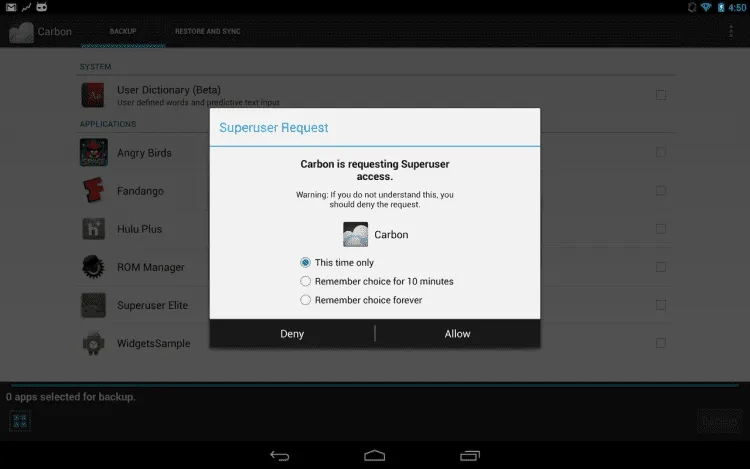Click the 'Angry Birds' list label

pos(144,153)
